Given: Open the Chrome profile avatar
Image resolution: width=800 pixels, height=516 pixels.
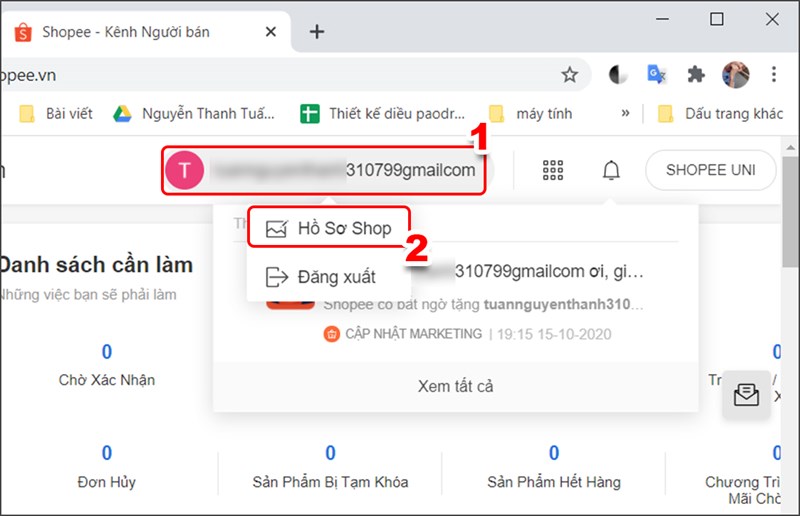Looking at the screenshot, I should tap(735, 75).
